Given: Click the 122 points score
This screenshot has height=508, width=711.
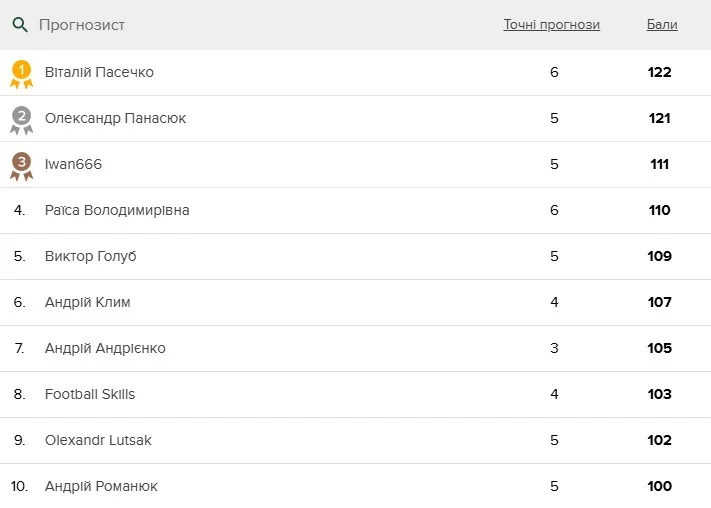Looking at the screenshot, I should (x=659, y=72).
